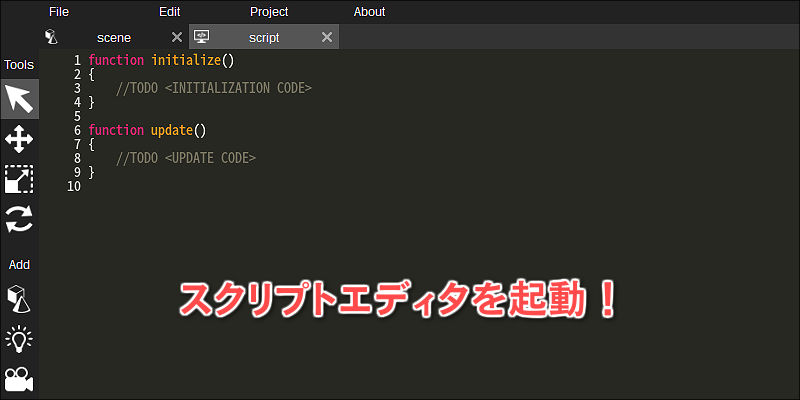Open the File menu
800x400 pixels.
(x=59, y=12)
